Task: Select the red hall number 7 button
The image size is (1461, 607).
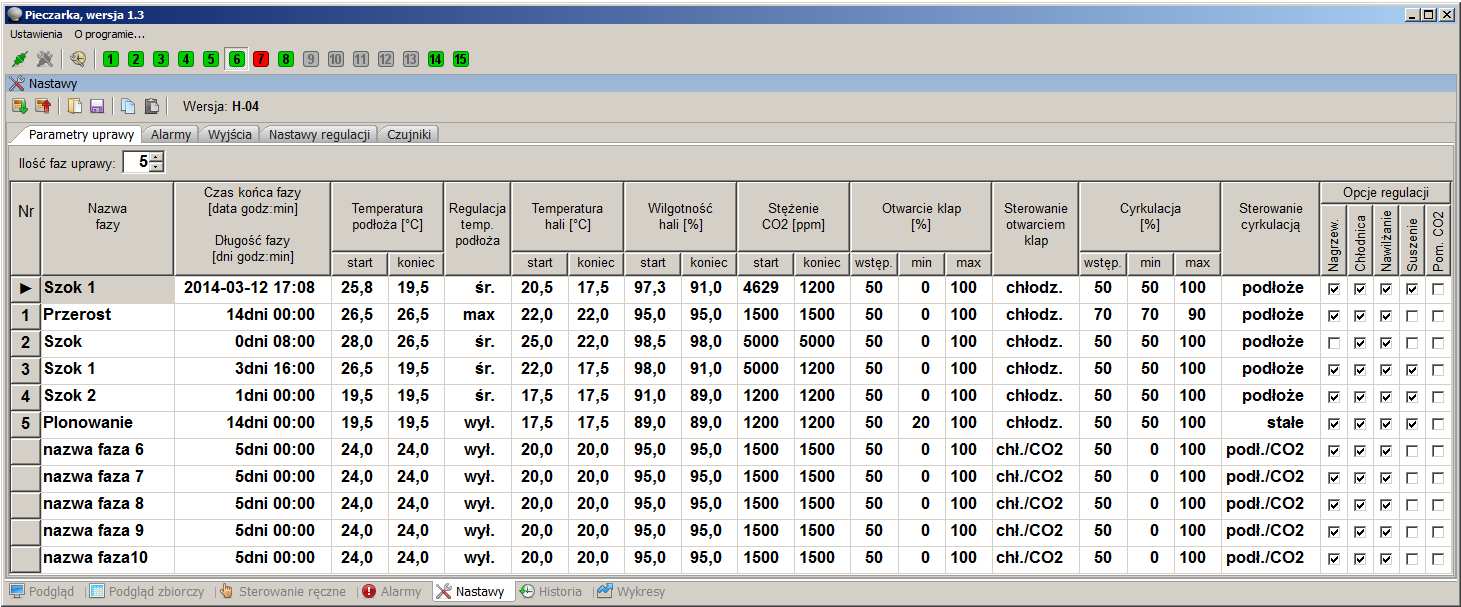Action: [261, 59]
